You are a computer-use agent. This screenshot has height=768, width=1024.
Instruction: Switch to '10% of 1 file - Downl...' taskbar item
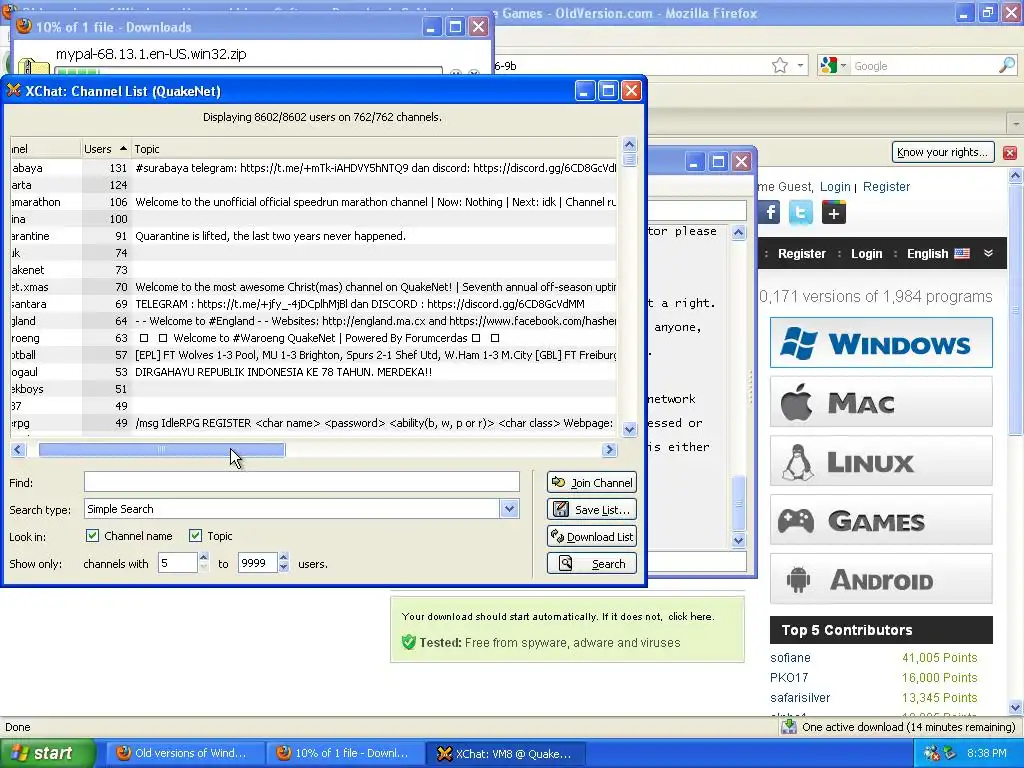click(344, 753)
